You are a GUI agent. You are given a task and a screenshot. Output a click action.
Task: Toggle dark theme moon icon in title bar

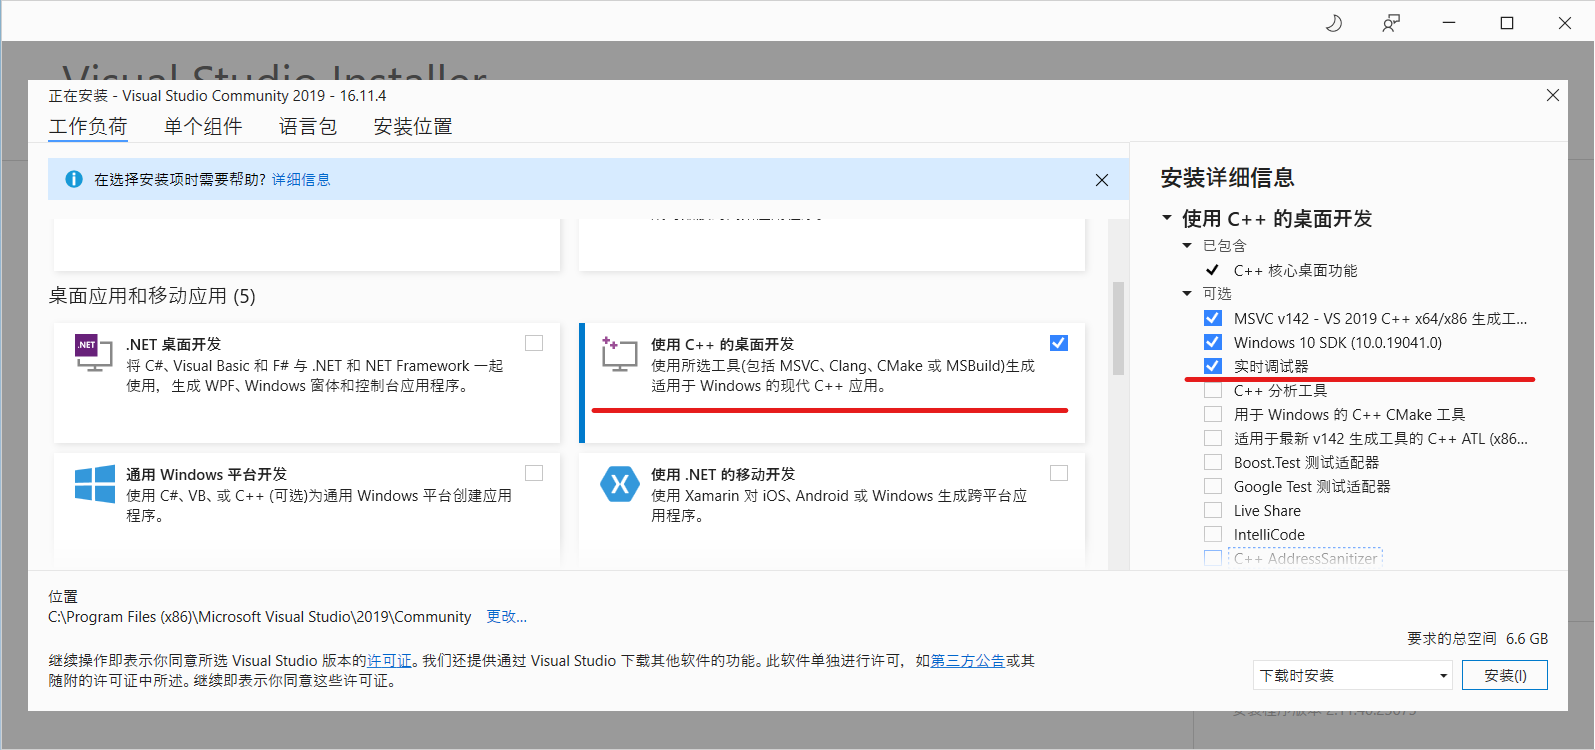[x=1333, y=23]
